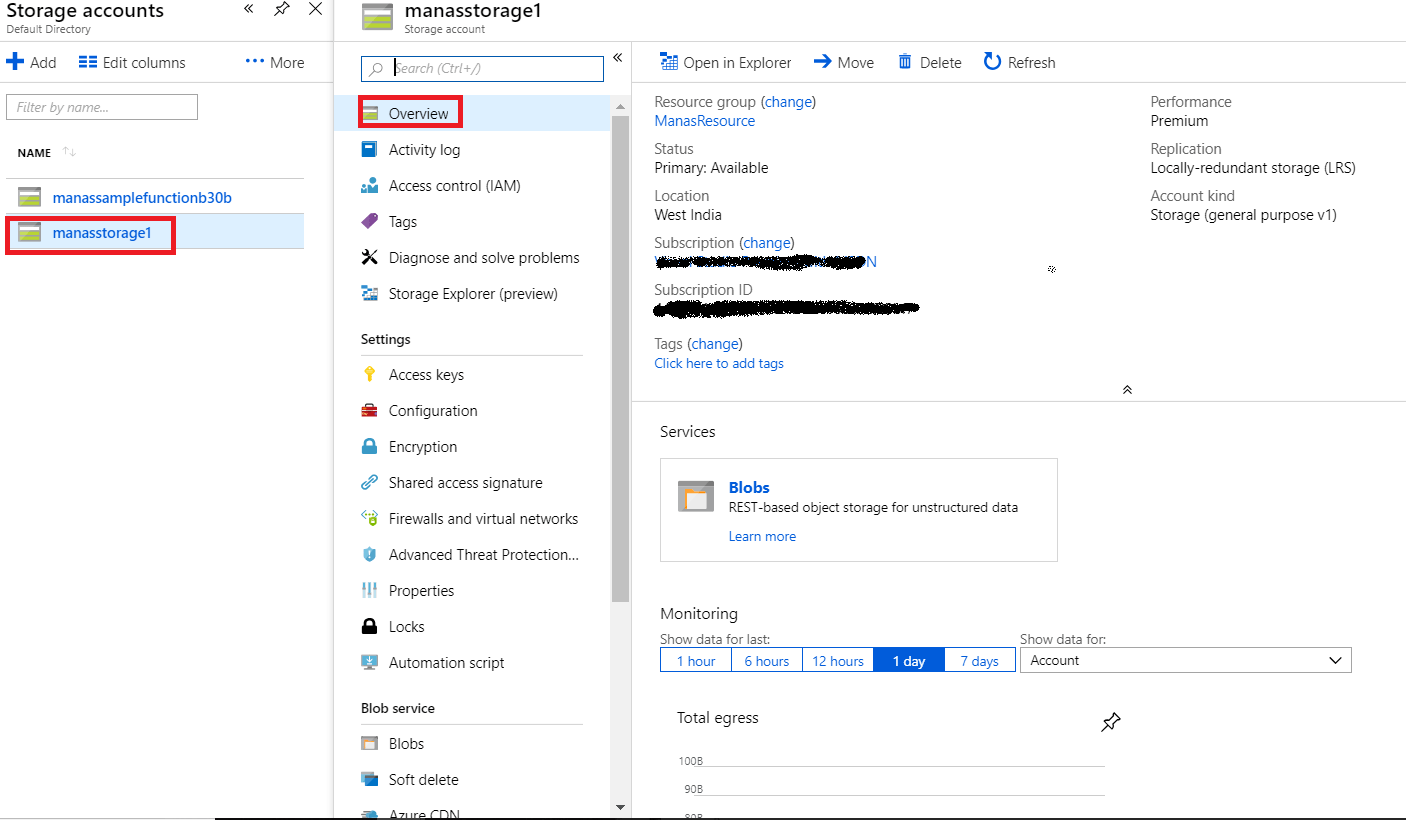Click the Refresh toolbar button
Screen dimensions: 1406x820
point(1020,62)
